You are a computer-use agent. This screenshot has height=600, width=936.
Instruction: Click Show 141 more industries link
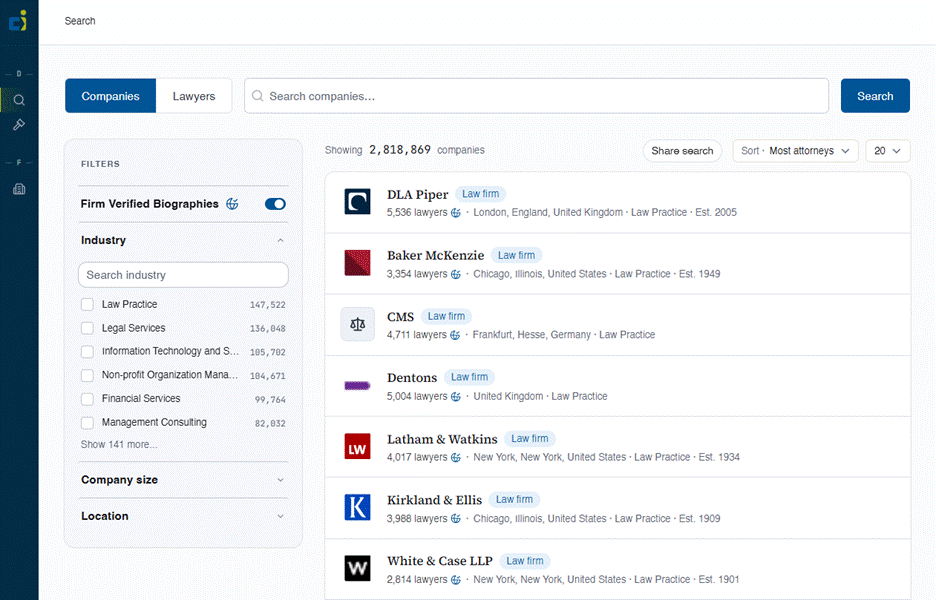[119, 445]
